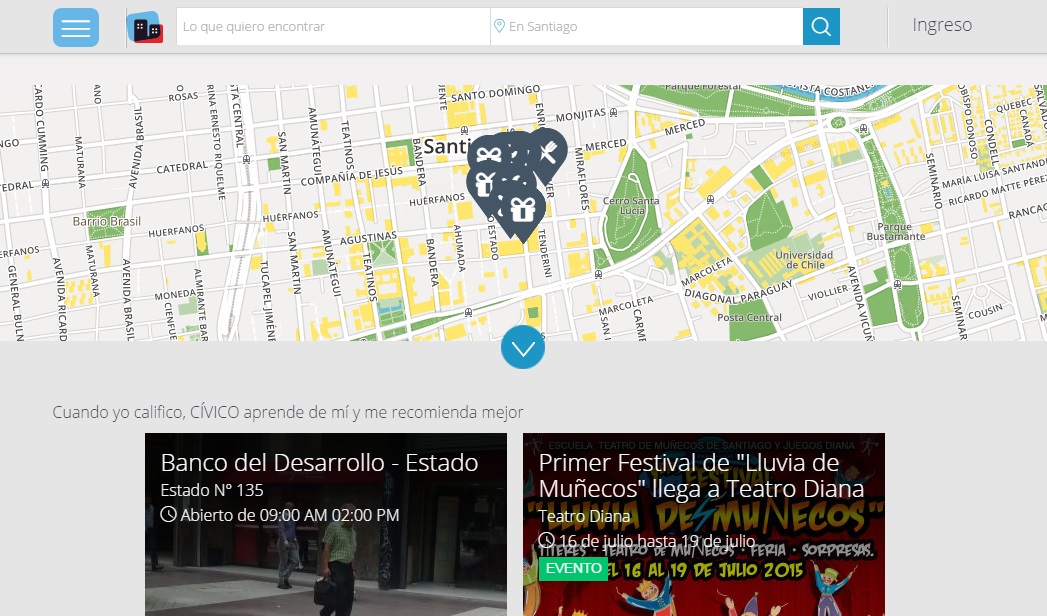
Task: Click the magnifier search button
Action: 821,27
